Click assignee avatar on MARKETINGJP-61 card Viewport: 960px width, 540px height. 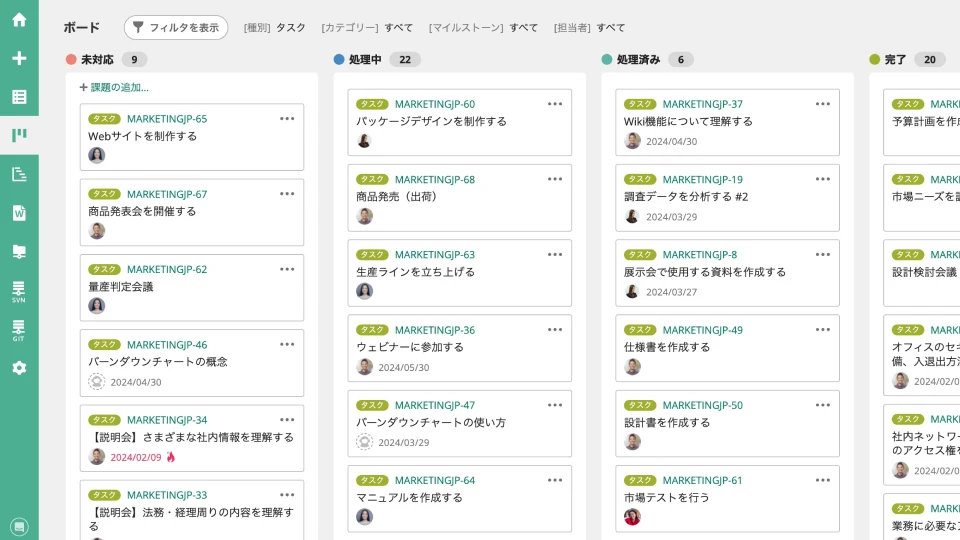click(632, 517)
